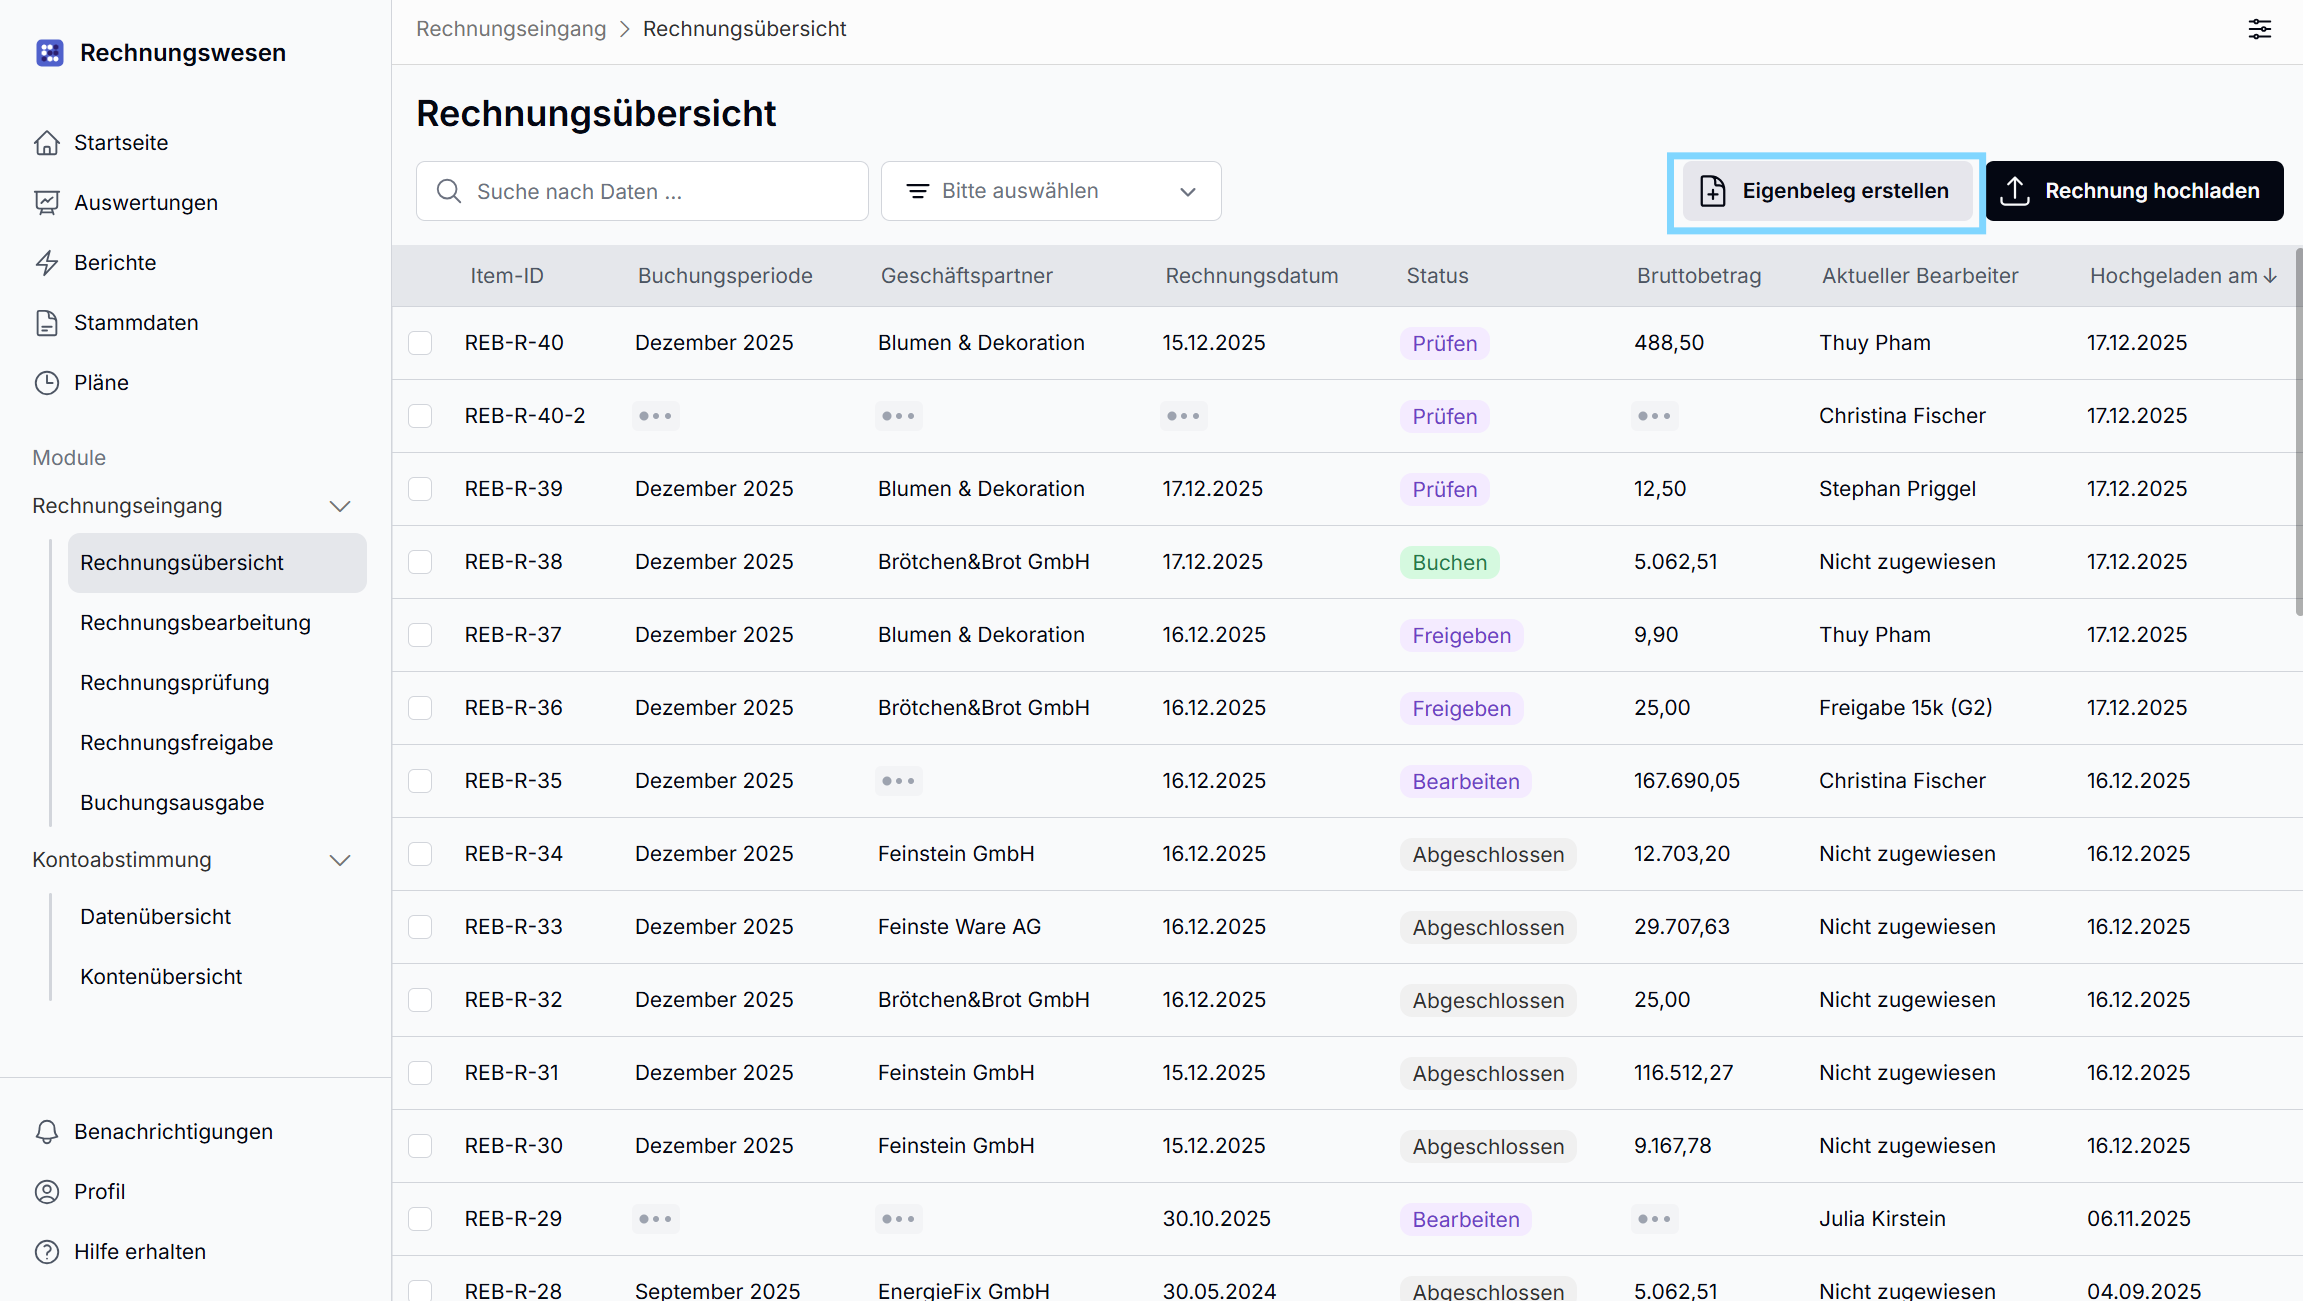Click the Berichte lightning bolt icon
This screenshot has width=2303, height=1301.
click(x=46, y=263)
